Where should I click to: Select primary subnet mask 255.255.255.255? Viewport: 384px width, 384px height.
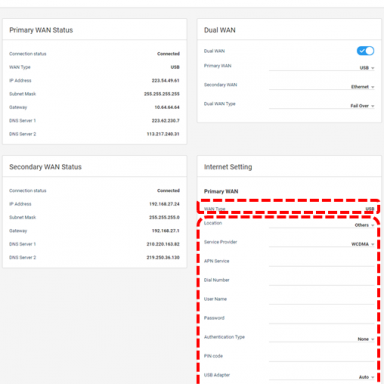tap(162, 94)
